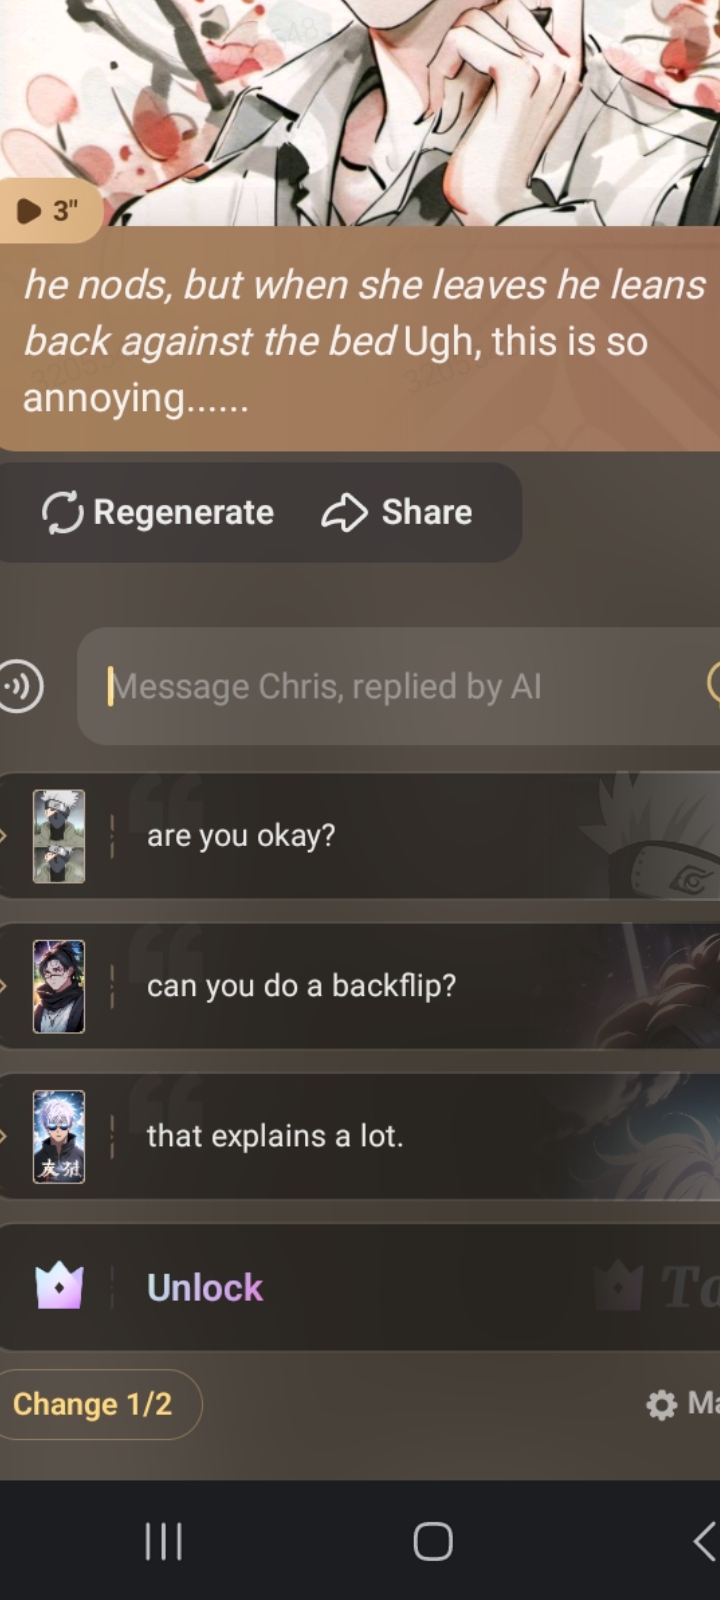Pick the 'that explains a lot.' suggestion
Viewport: 720px width, 1600px height.
point(360,1136)
